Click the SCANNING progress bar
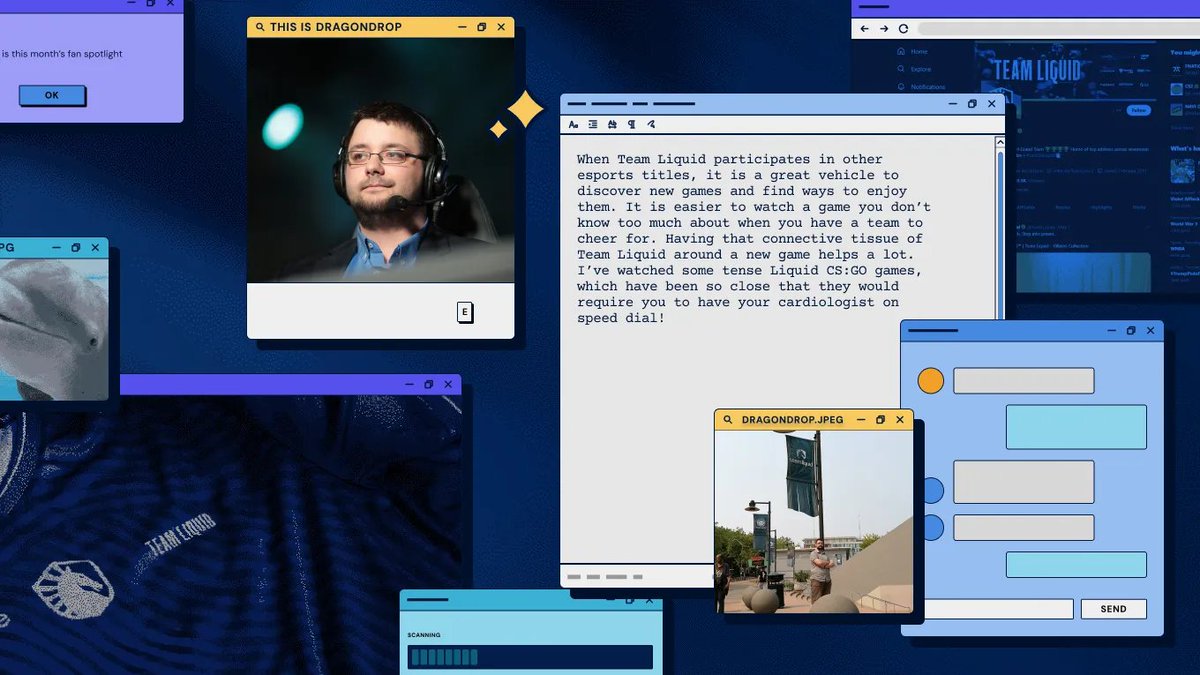Screen dimensions: 1200x675 530,657
